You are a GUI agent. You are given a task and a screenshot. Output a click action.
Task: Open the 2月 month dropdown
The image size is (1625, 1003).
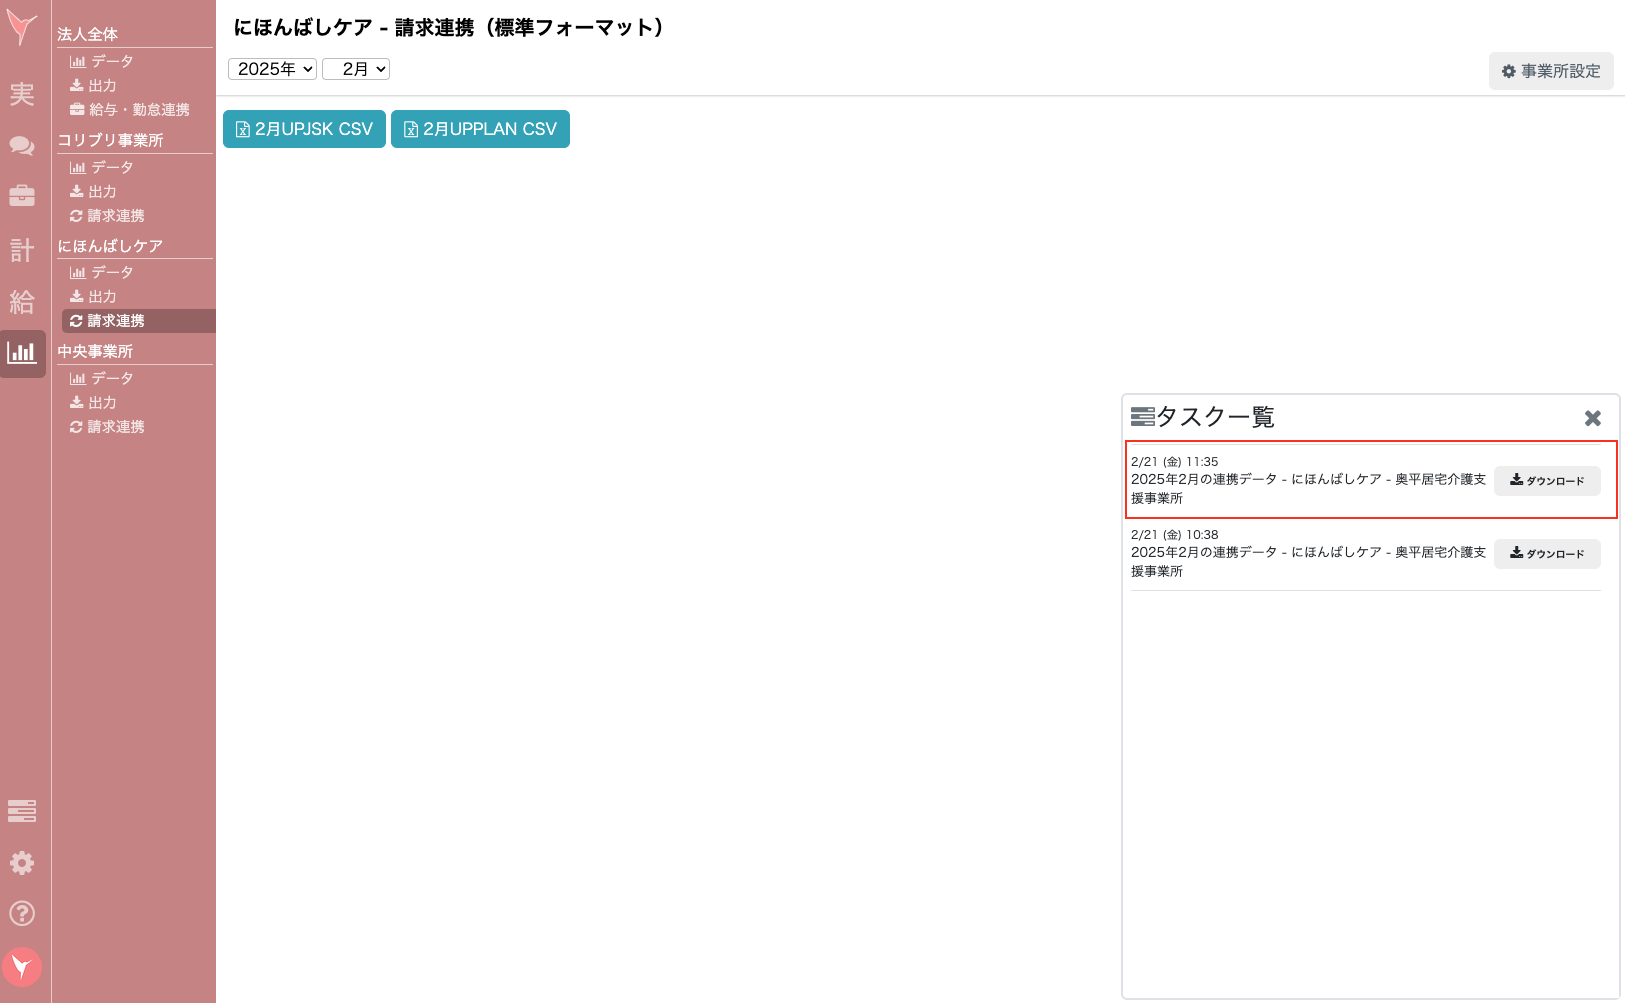(x=356, y=68)
